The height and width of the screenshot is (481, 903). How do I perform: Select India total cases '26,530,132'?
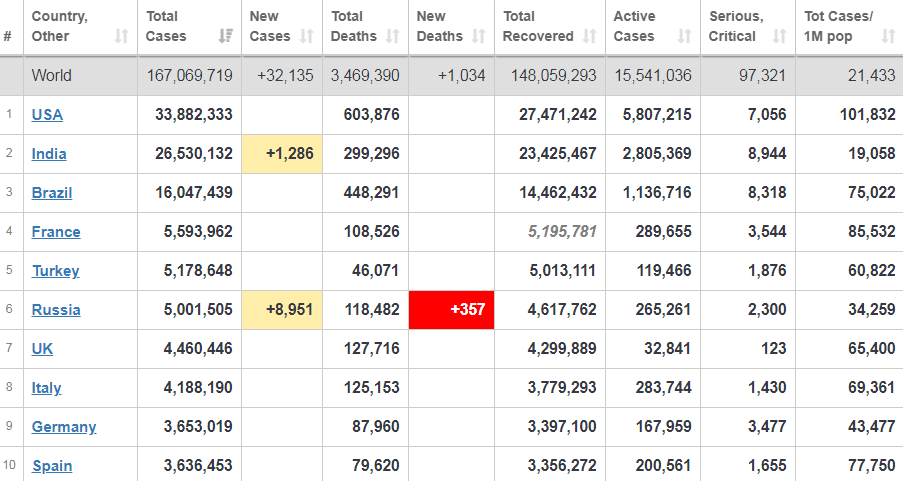click(x=194, y=154)
